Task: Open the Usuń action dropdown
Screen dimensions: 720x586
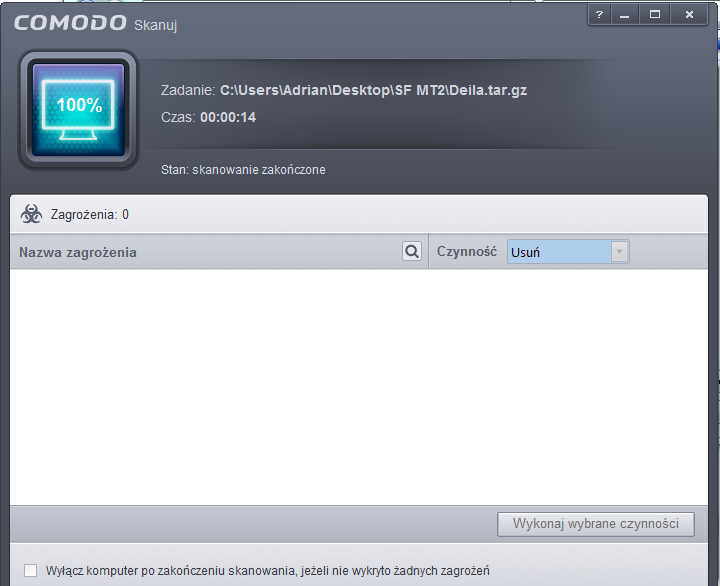Action: pos(568,252)
